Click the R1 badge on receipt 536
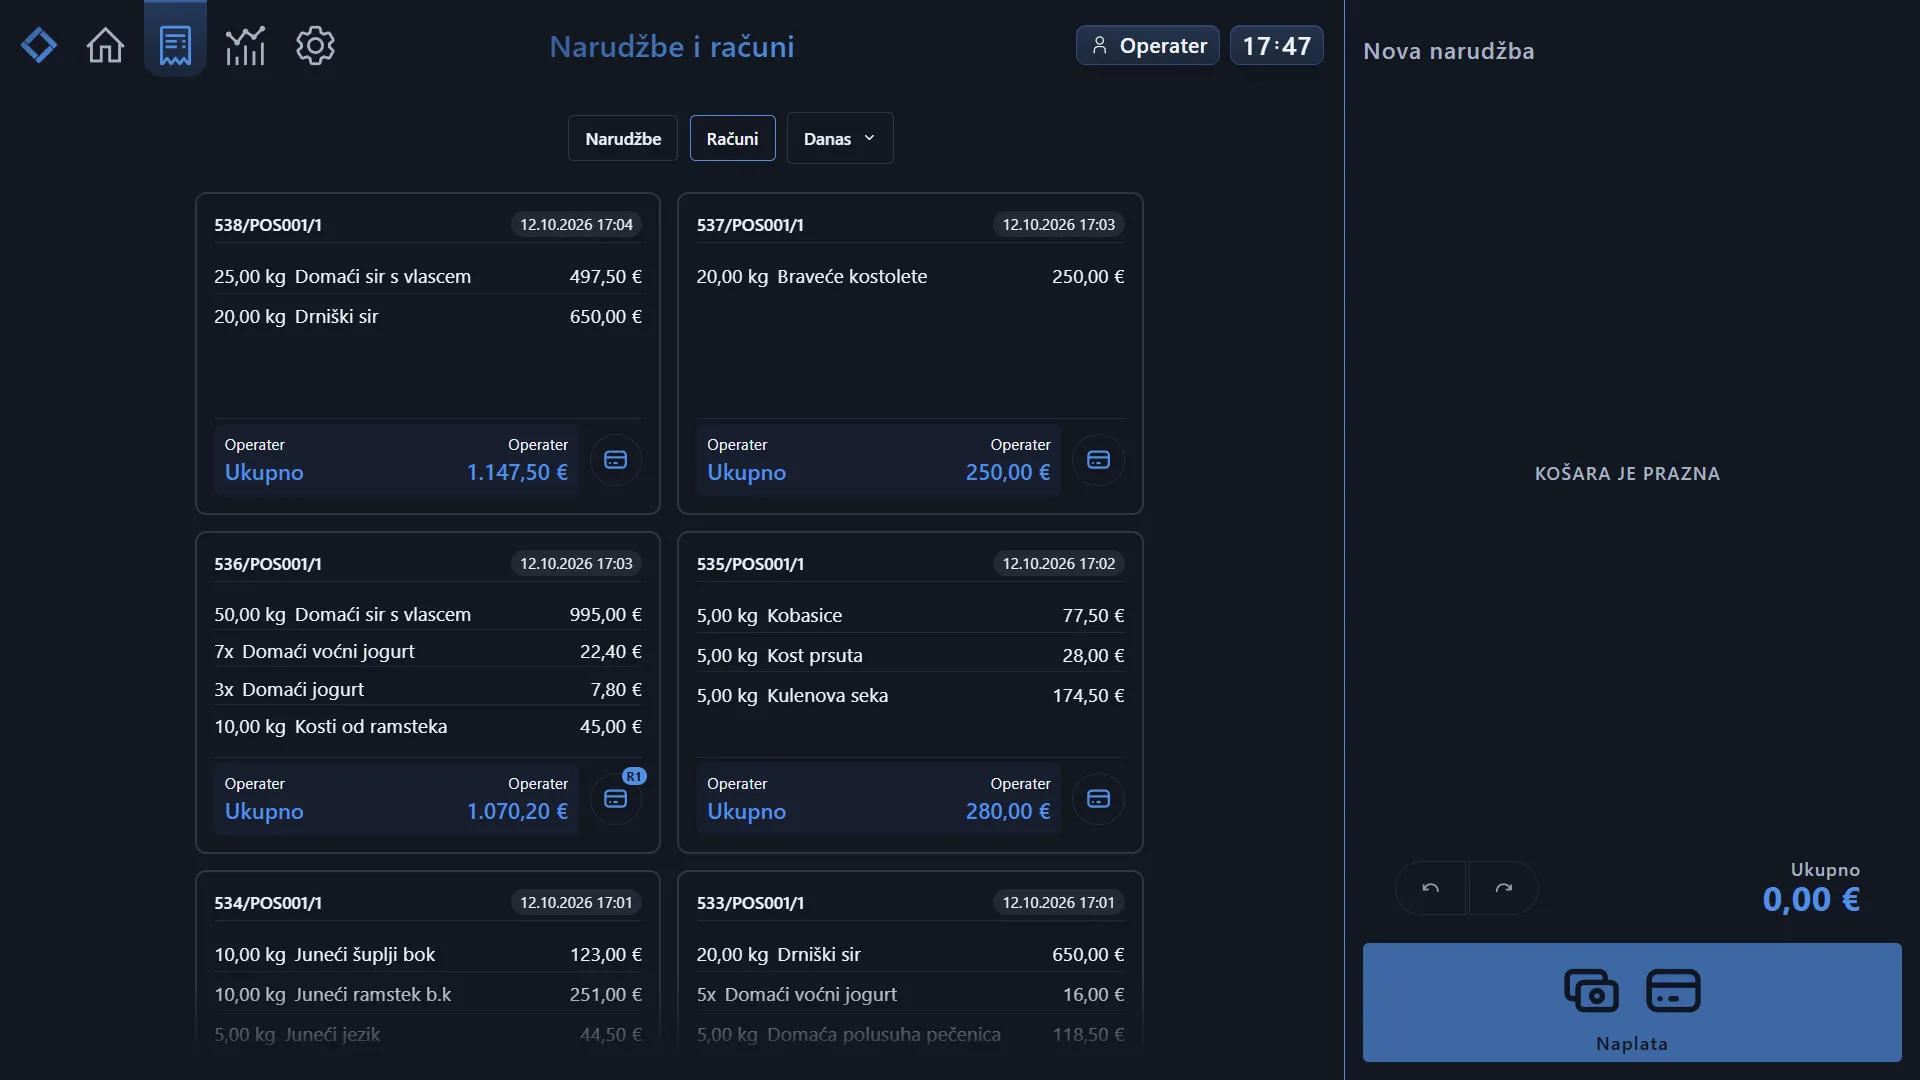The image size is (1920, 1080). (x=634, y=776)
